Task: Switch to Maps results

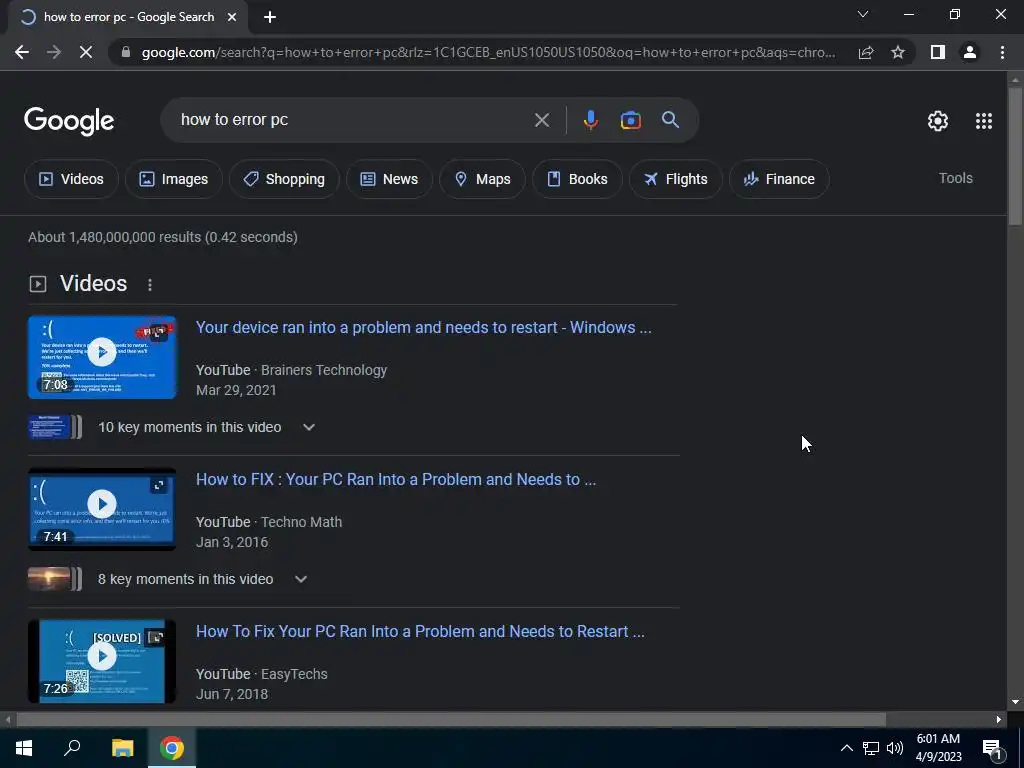Action: 482,179
